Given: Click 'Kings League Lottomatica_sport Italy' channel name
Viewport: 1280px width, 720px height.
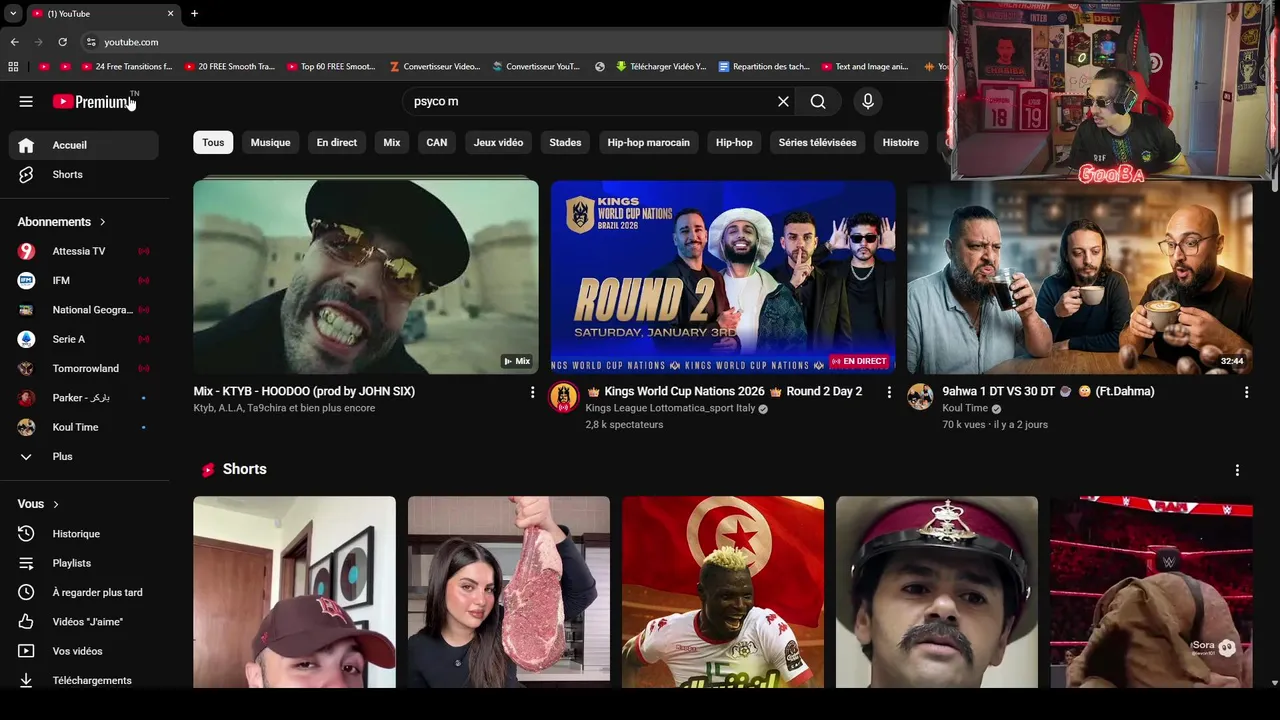Looking at the screenshot, I should point(670,408).
